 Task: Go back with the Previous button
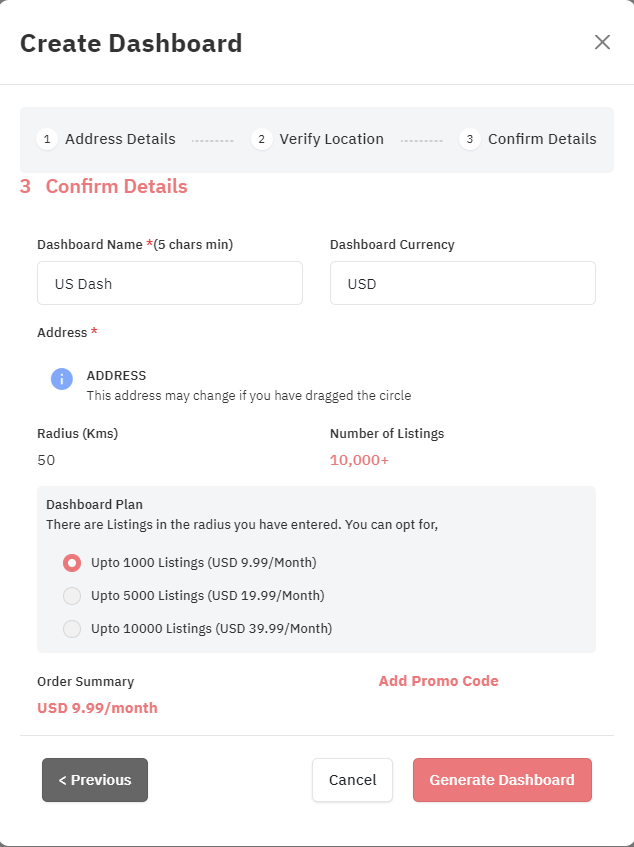[x=95, y=780]
